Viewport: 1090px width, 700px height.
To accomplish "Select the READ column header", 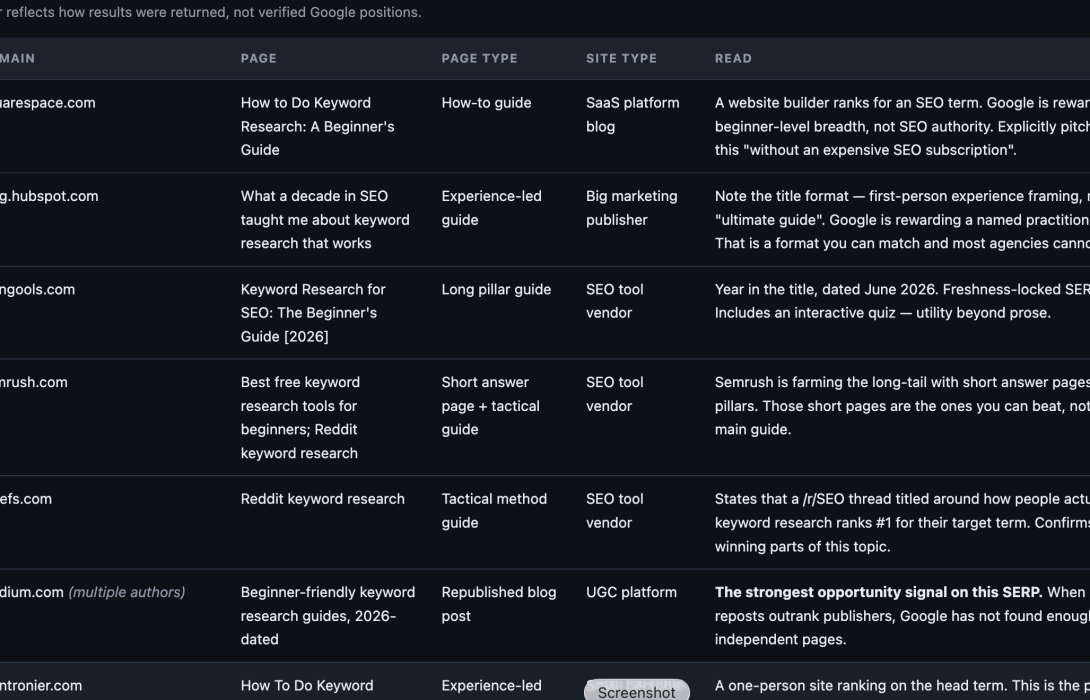I will point(733,58).
